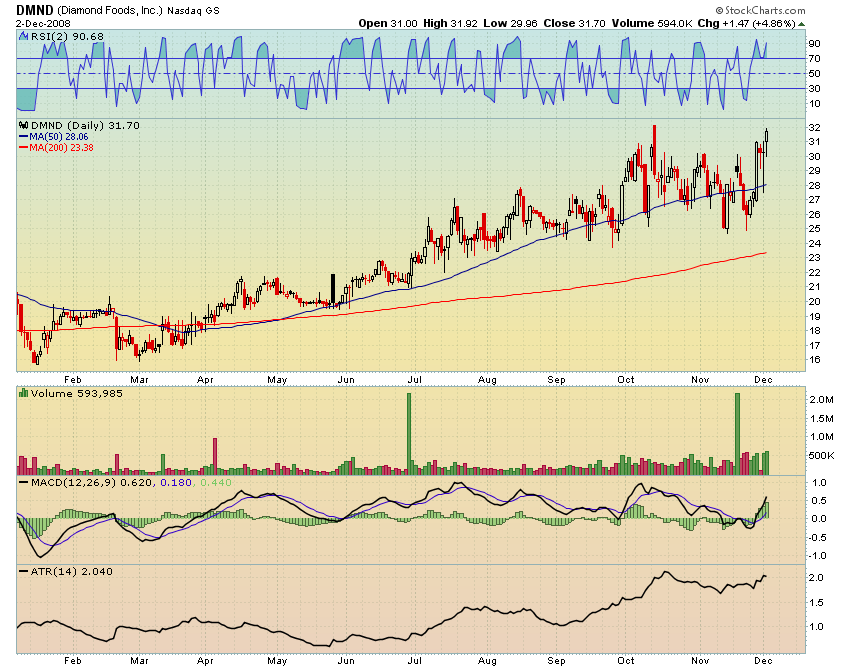Click the "Chg +1.47 (+4.86%)" value
Viewport: 850px width, 668px height.
(x=746, y=23)
